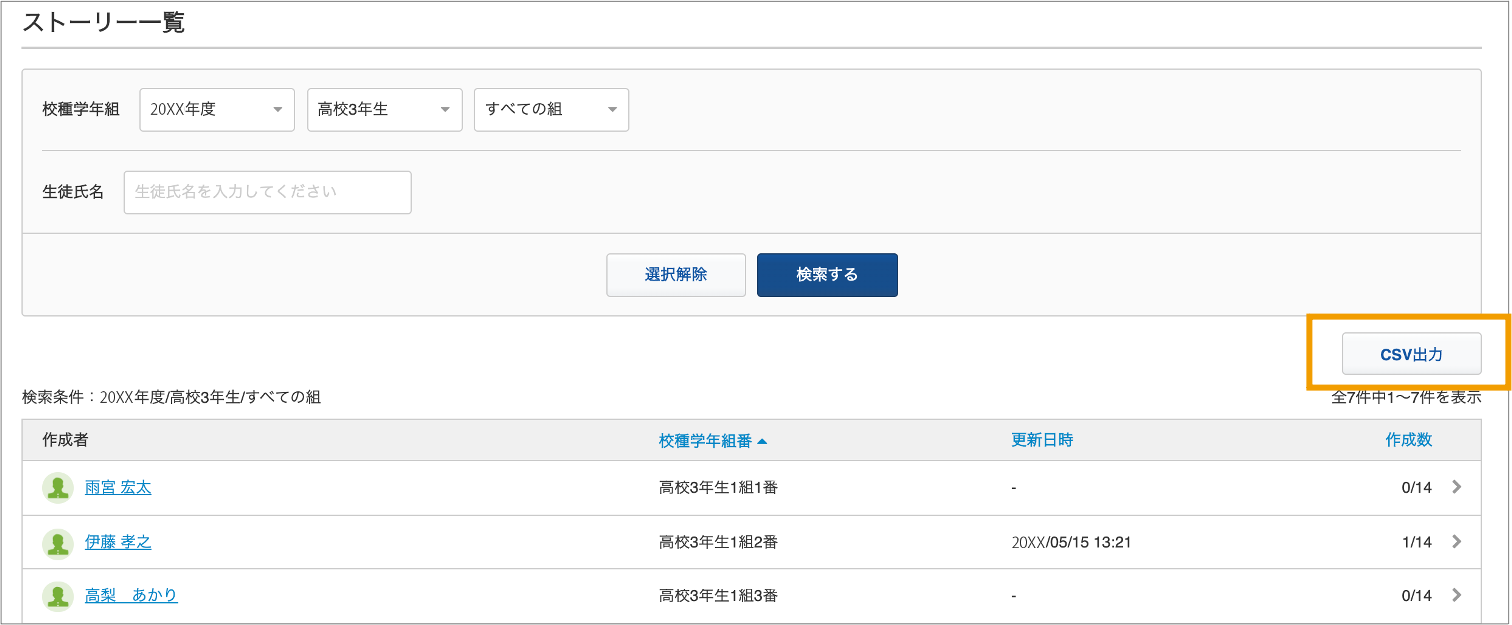The image size is (1512, 625).
Task: Open student link 伊藤 孝之
Action: point(118,542)
